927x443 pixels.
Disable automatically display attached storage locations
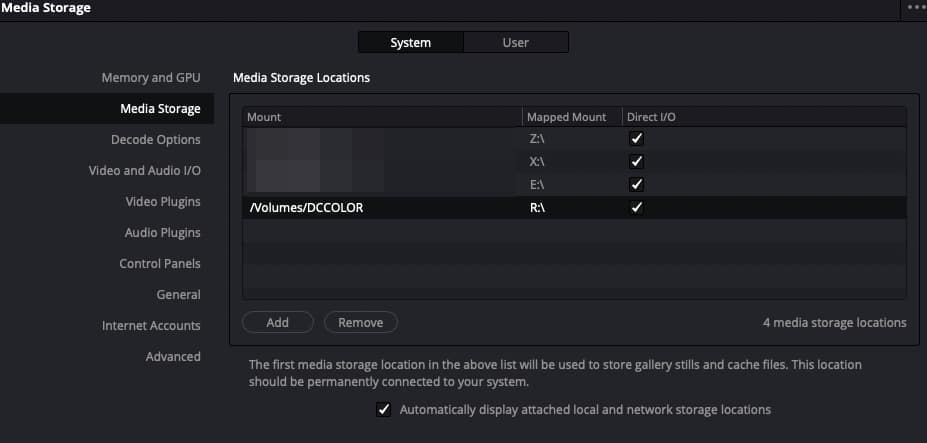(384, 409)
